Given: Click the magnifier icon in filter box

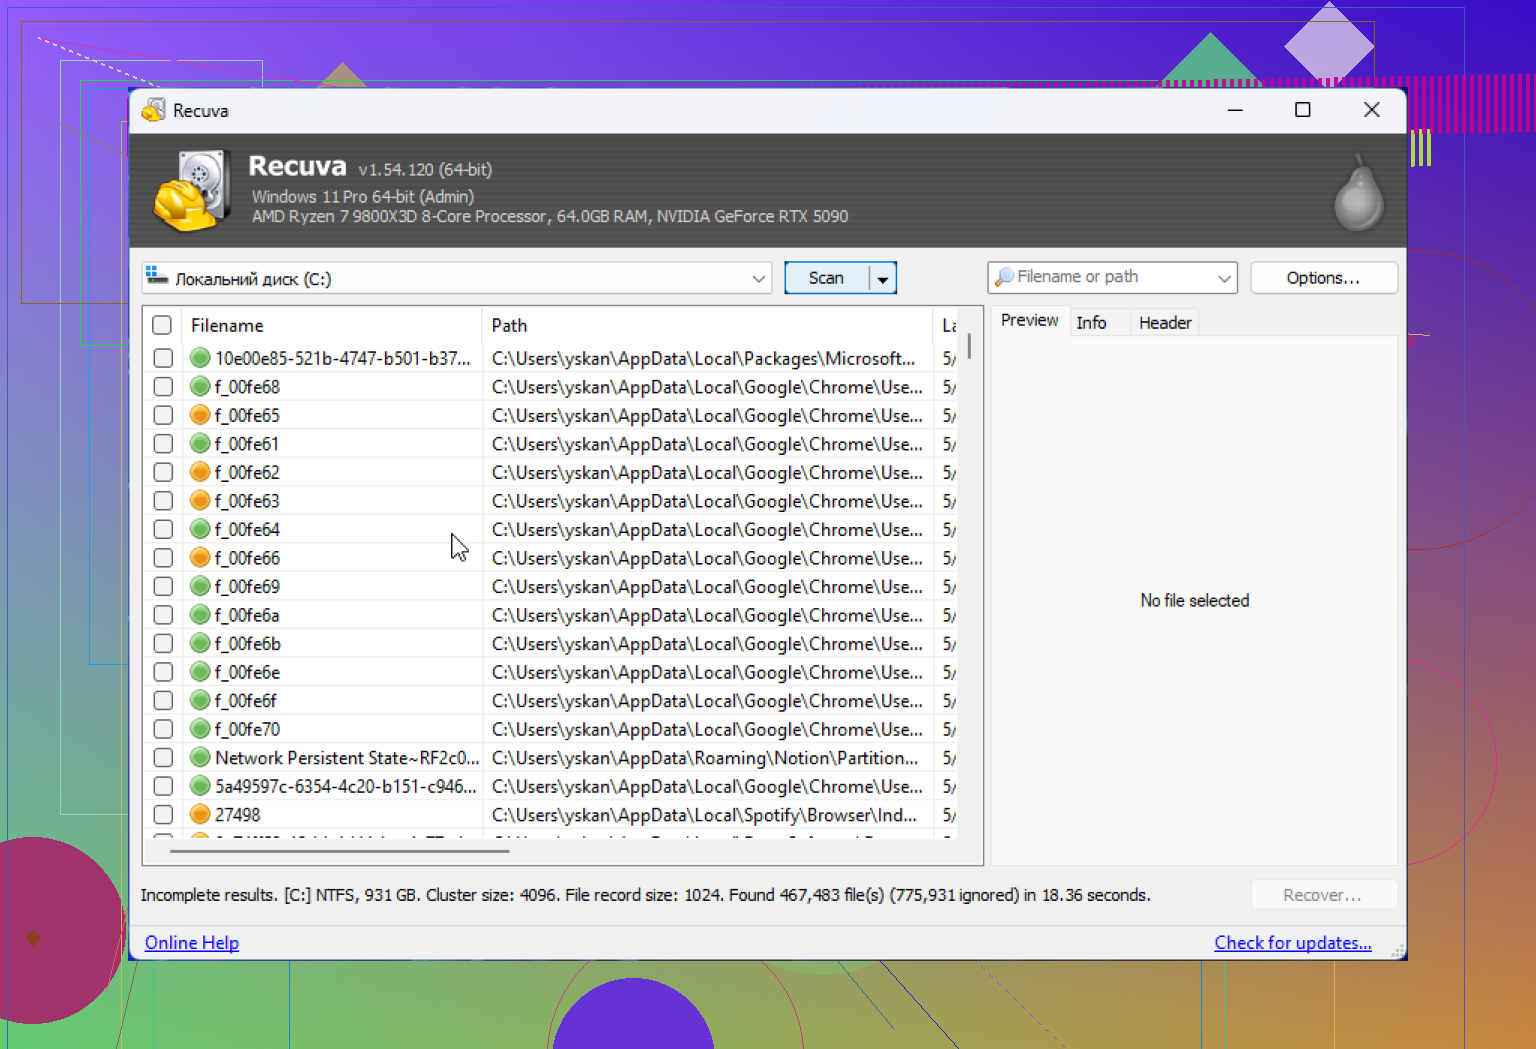Looking at the screenshot, I should pyautogui.click(x=1004, y=277).
